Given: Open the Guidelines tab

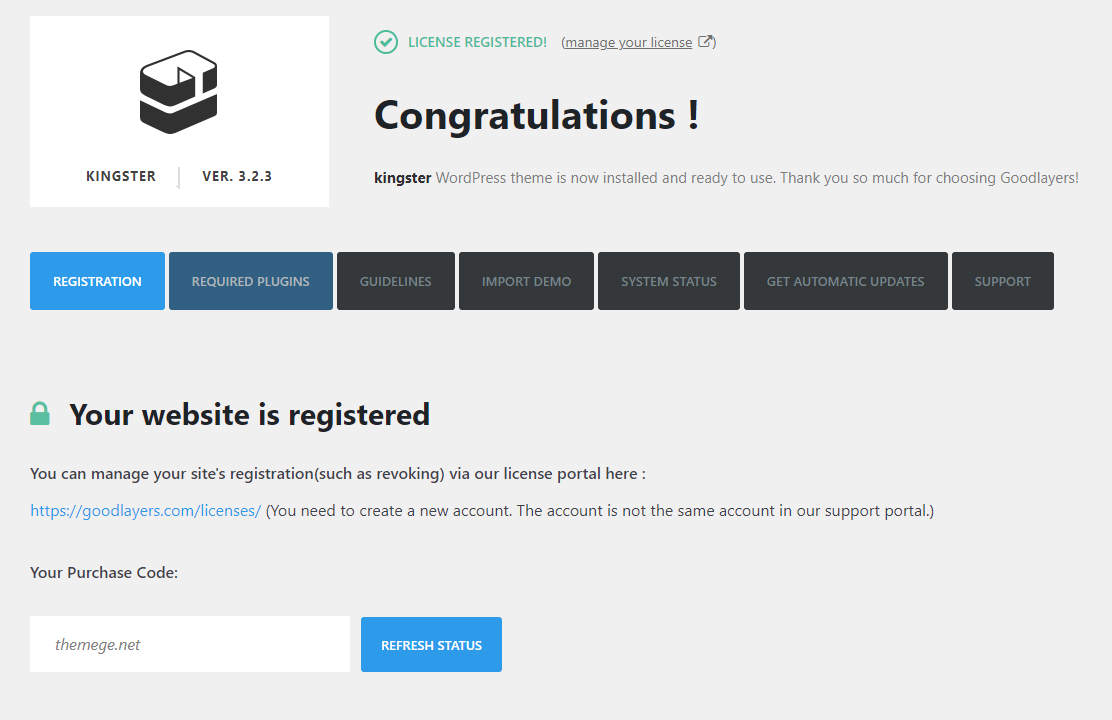Looking at the screenshot, I should click(x=396, y=281).
